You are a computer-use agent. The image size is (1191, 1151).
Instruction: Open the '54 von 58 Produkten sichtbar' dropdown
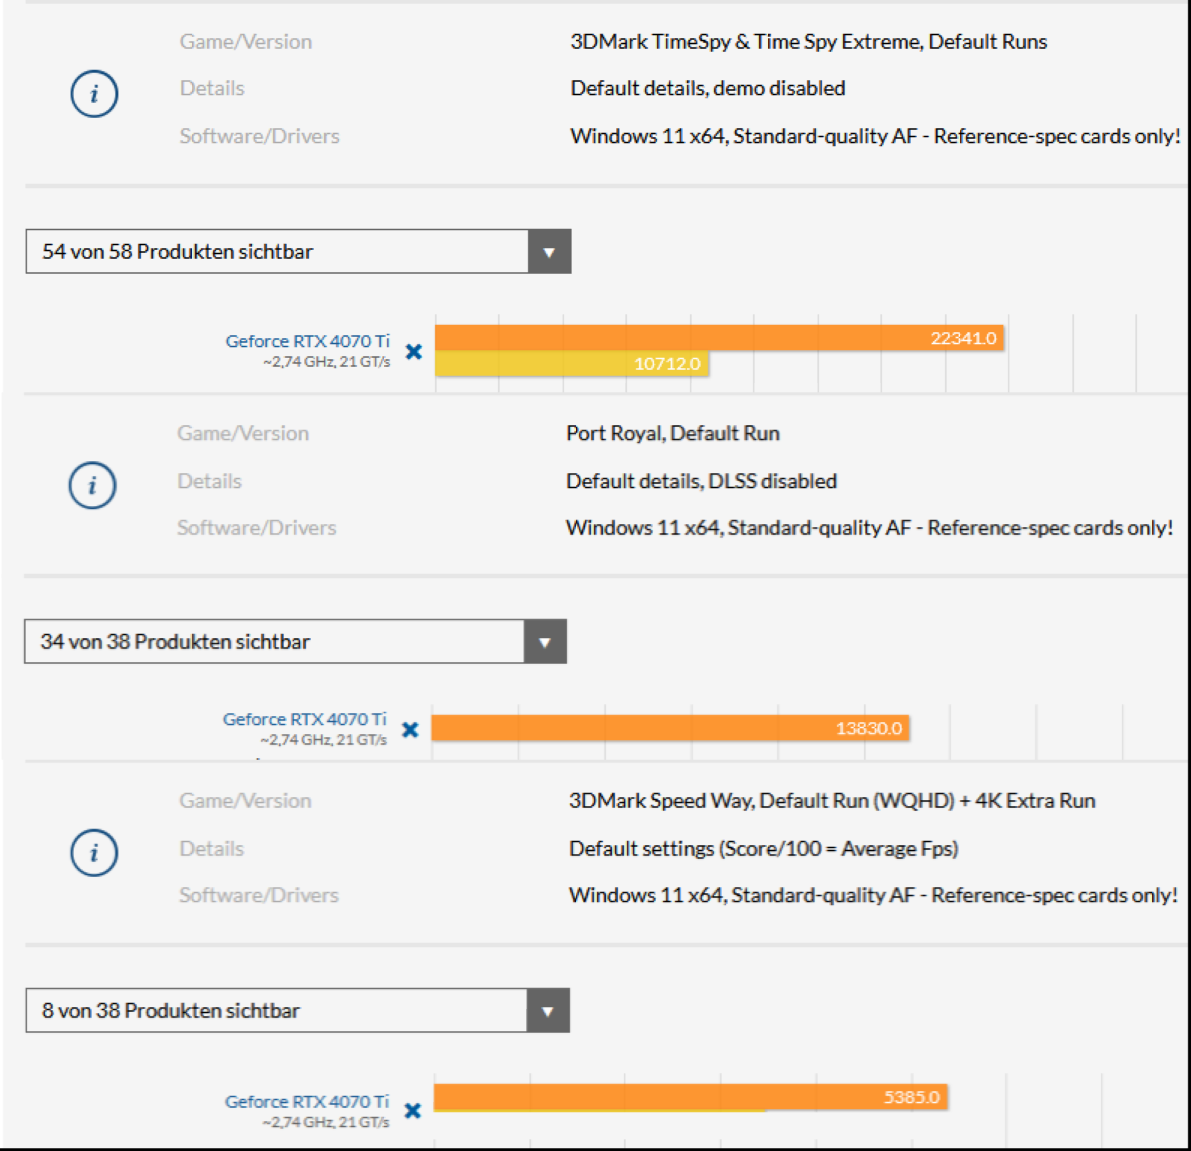pos(299,251)
